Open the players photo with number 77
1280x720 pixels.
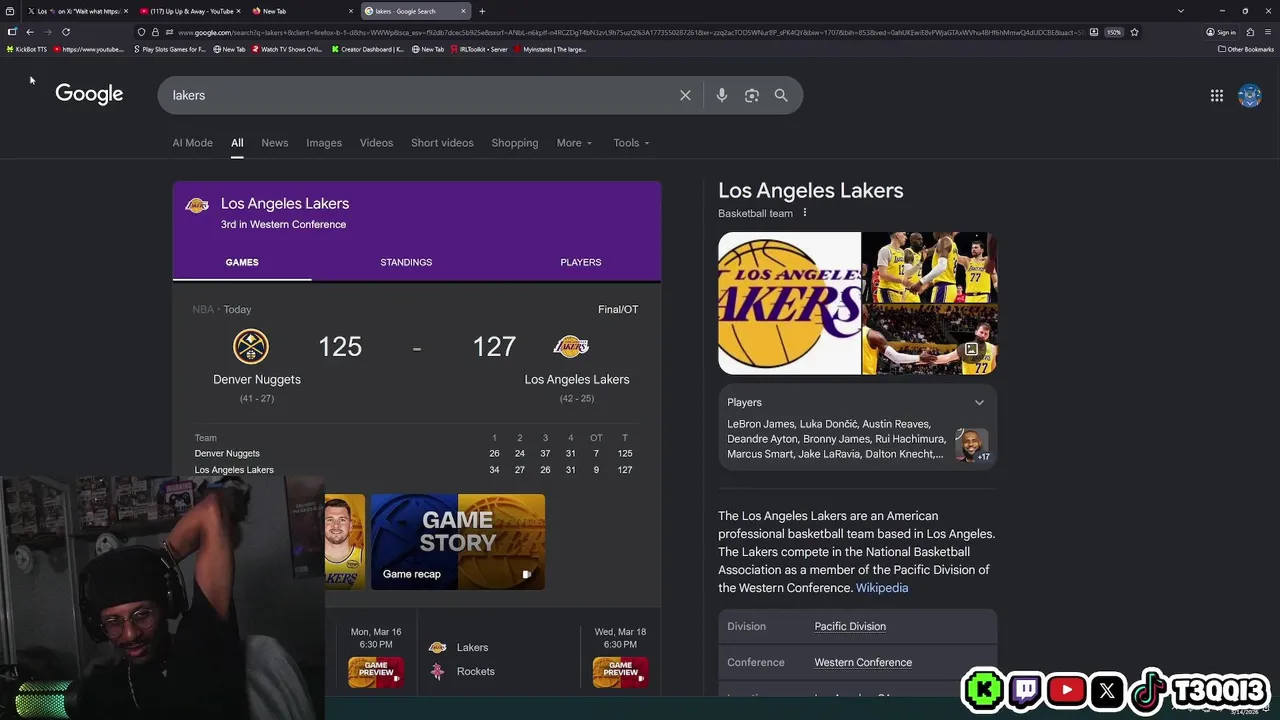[929, 267]
